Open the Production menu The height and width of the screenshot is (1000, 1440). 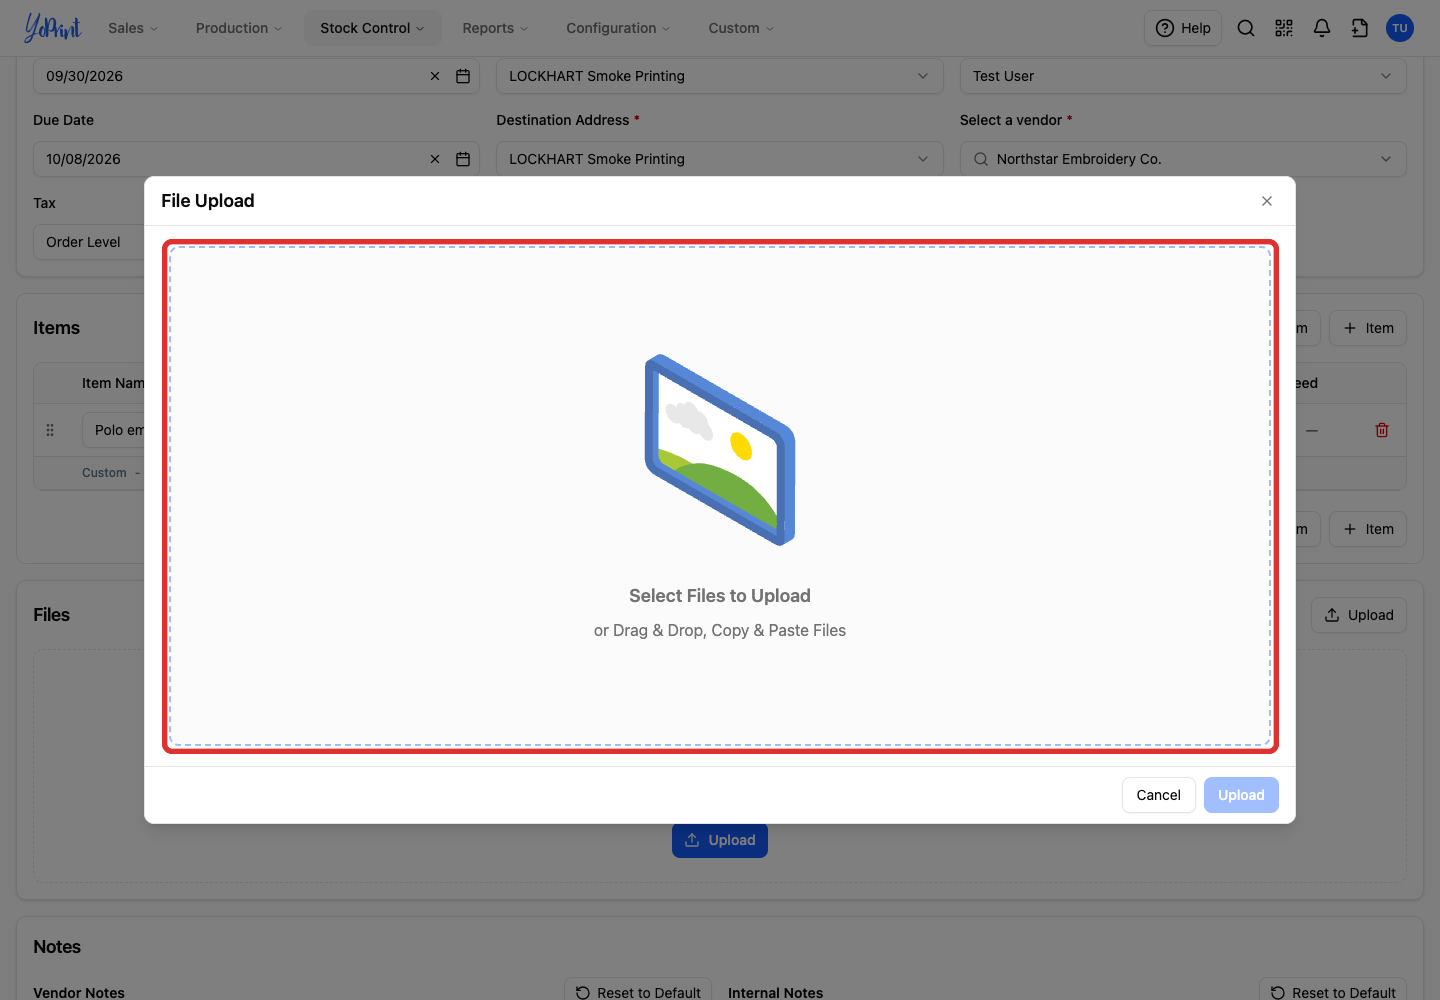coord(239,28)
